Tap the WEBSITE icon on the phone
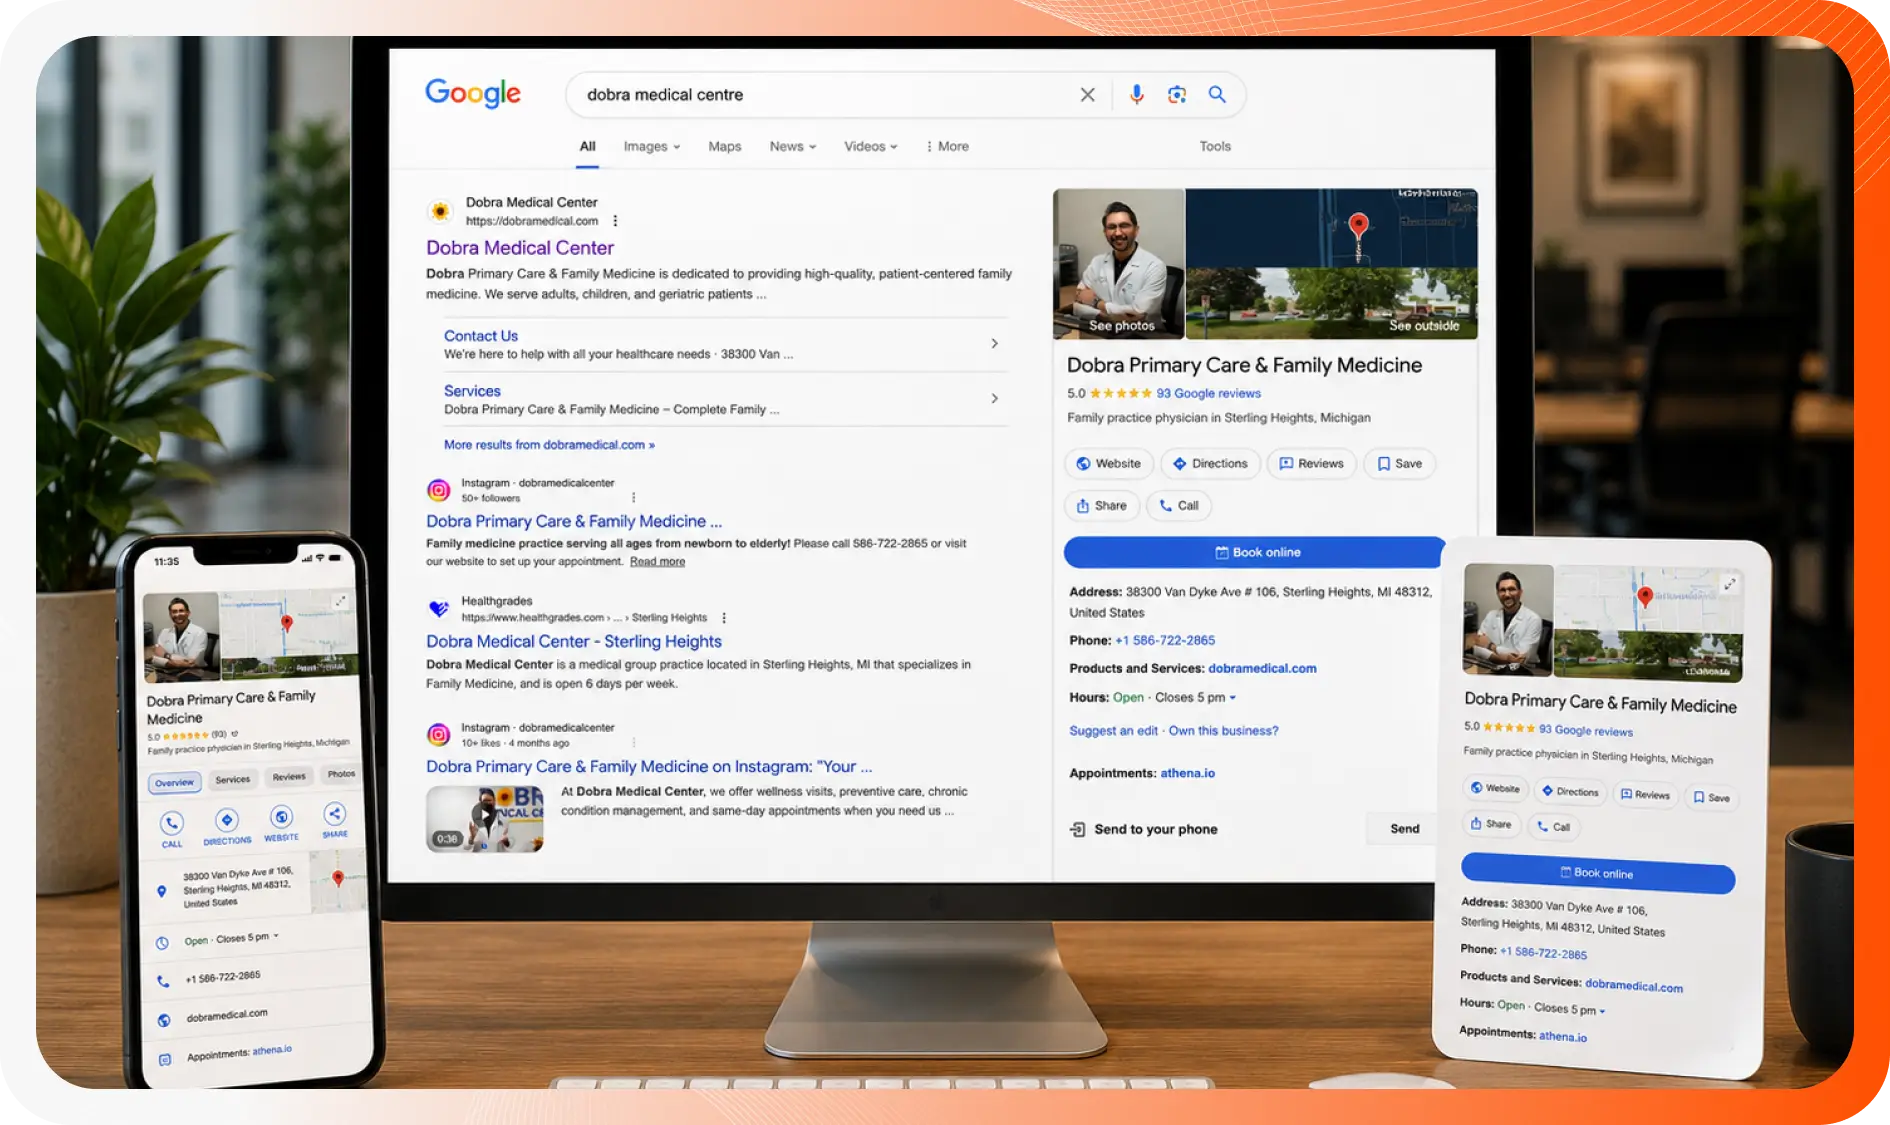Screen dimensions: 1890x1125 [x=282, y=817]
